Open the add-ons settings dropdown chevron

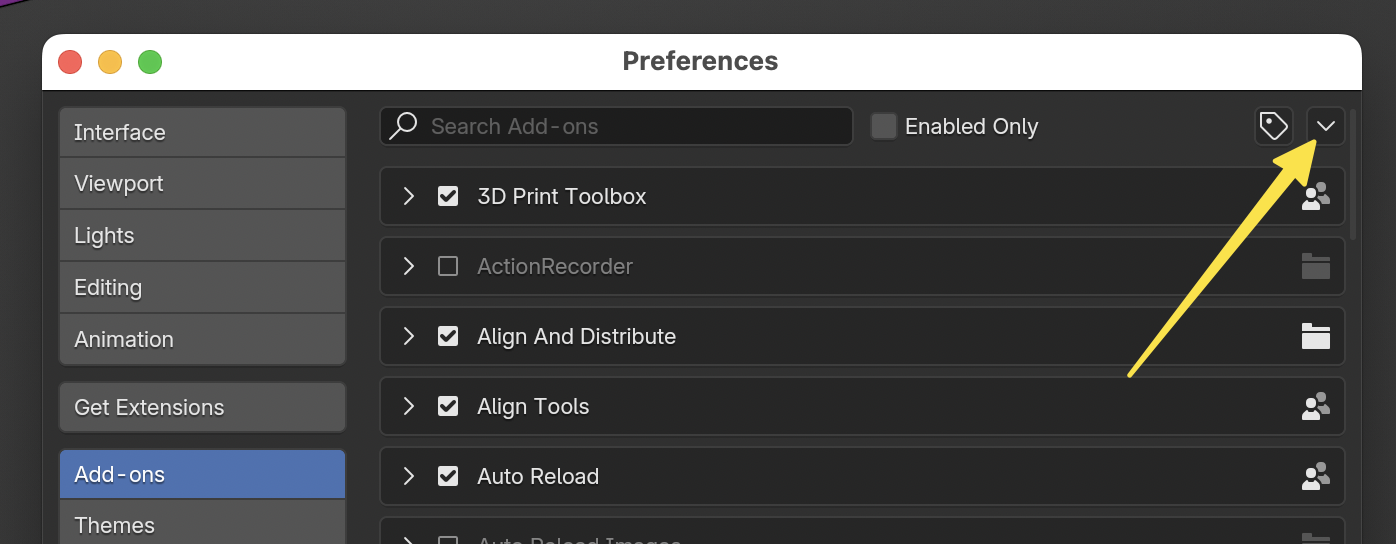pyautogui.click(x=1326, y=126)
